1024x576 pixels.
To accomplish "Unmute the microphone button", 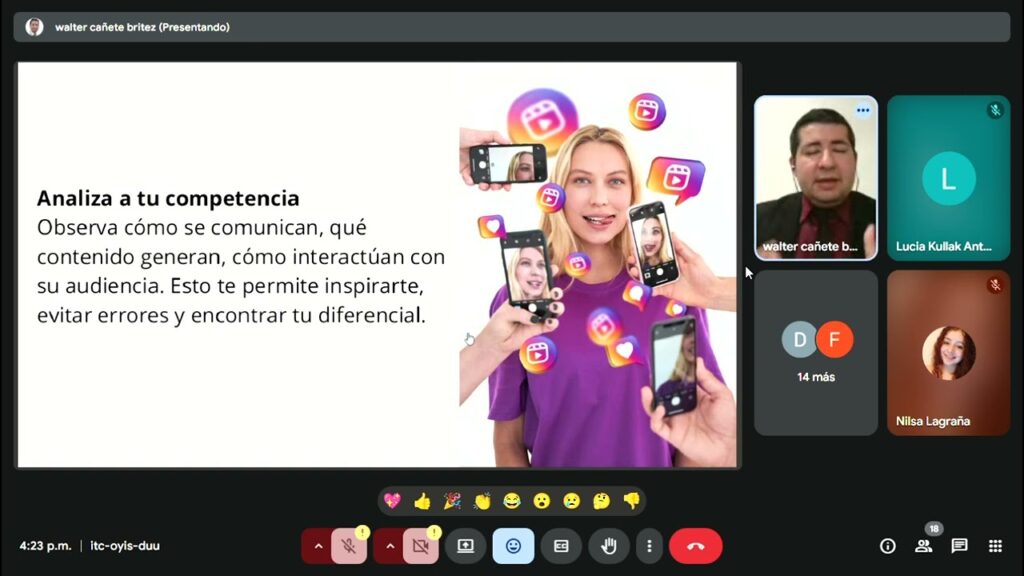I will pyautogui.click(x=349, y=546).
